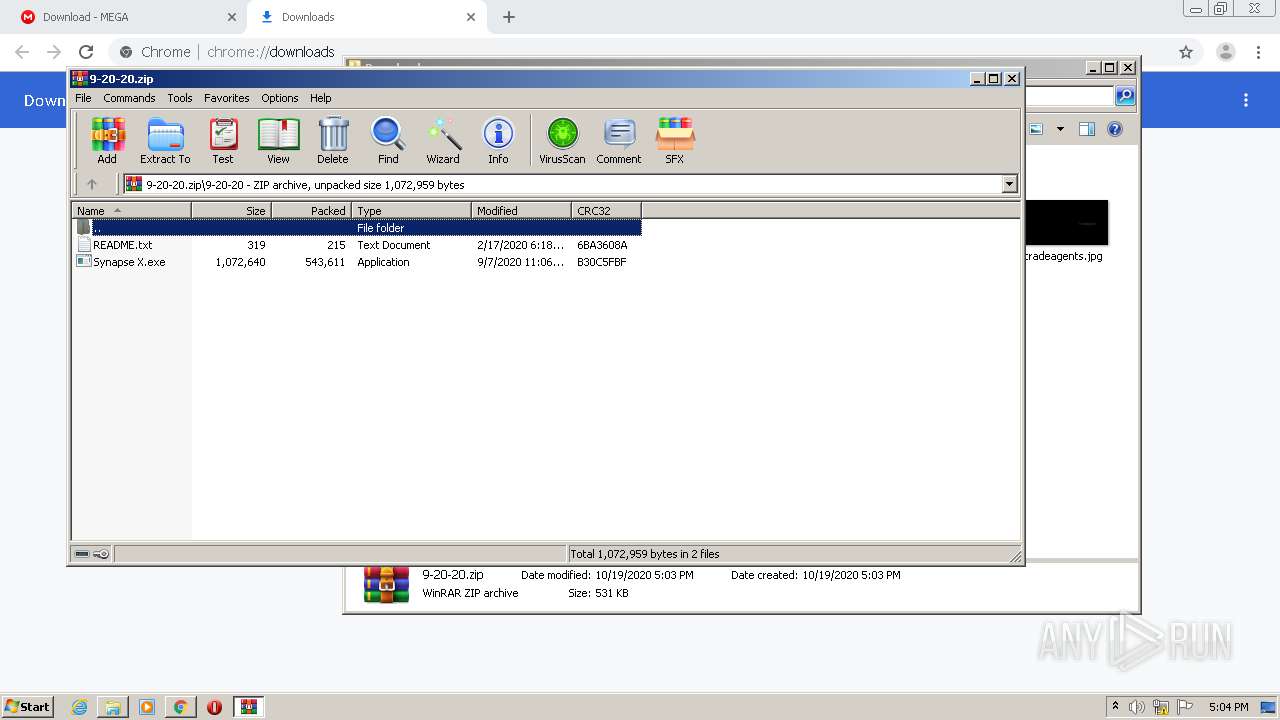Click the Add toolbar icon in WinRAR
Screen dimensions: 1280x720
pos(107,140)
